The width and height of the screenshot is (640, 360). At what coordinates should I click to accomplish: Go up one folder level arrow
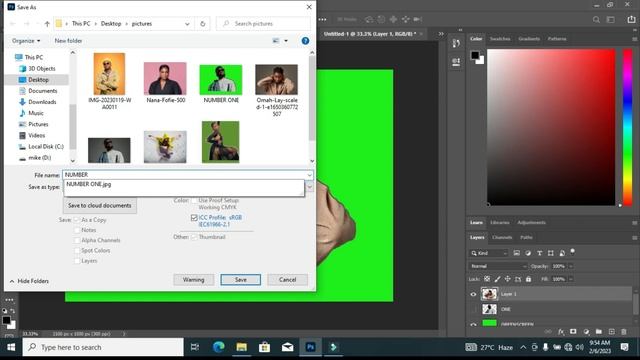(47, 24)
